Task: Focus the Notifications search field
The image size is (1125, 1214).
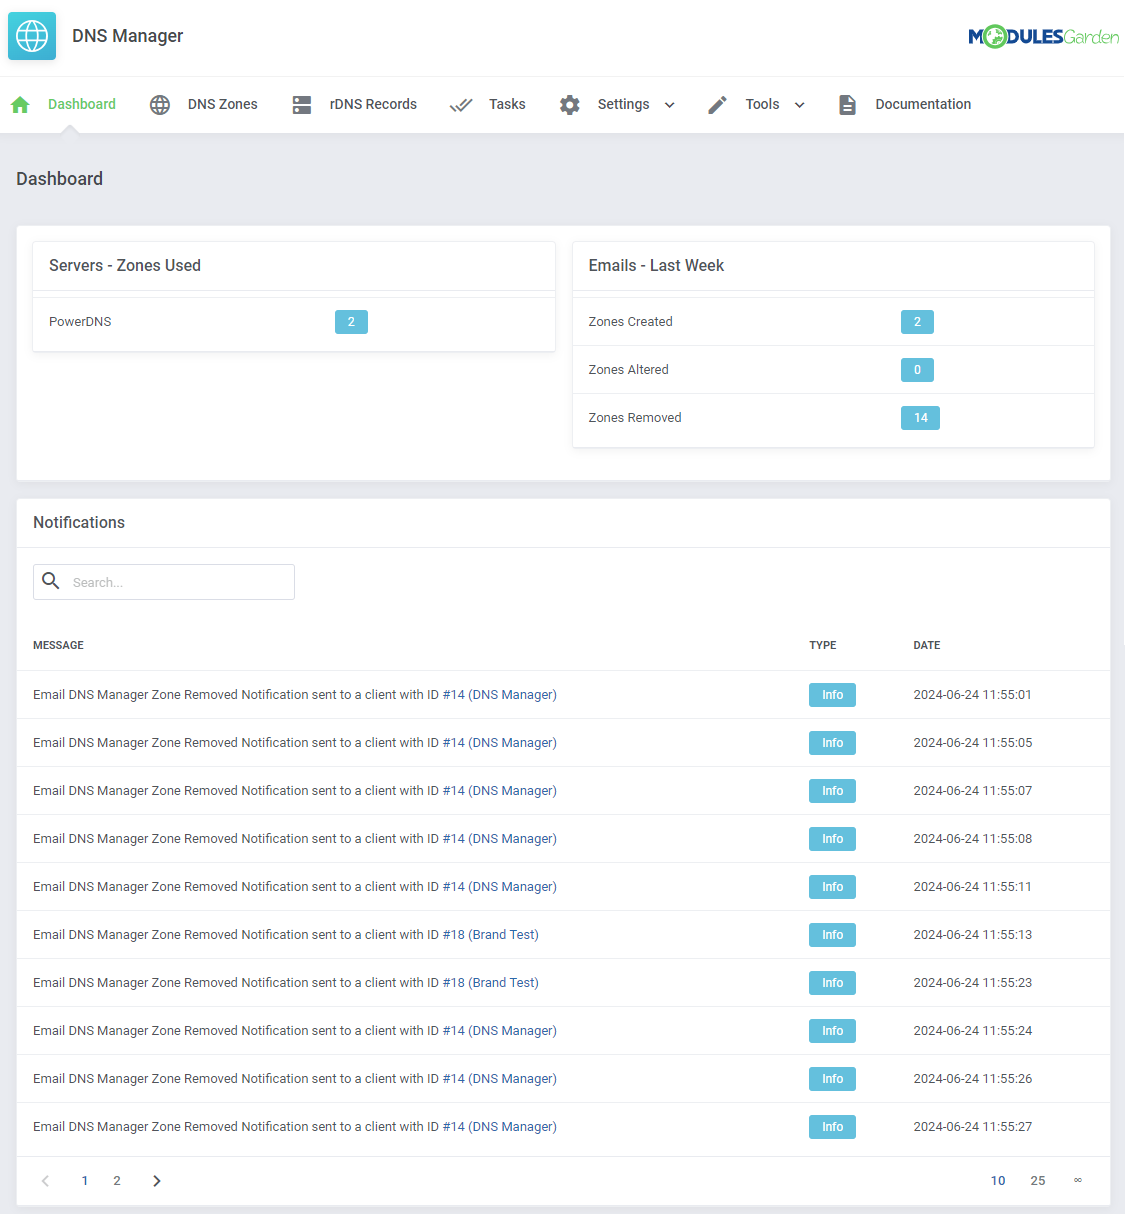Action: point(164,582)
